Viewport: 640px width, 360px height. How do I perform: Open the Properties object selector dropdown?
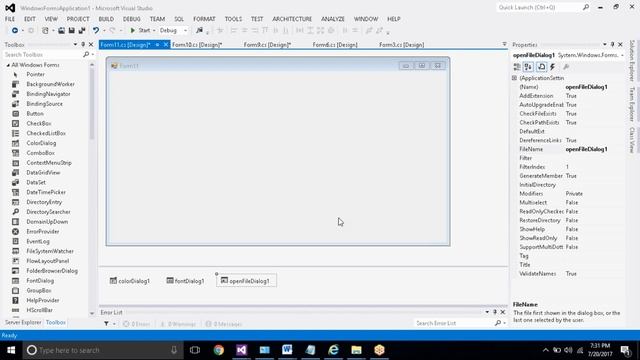click(622, 55)
